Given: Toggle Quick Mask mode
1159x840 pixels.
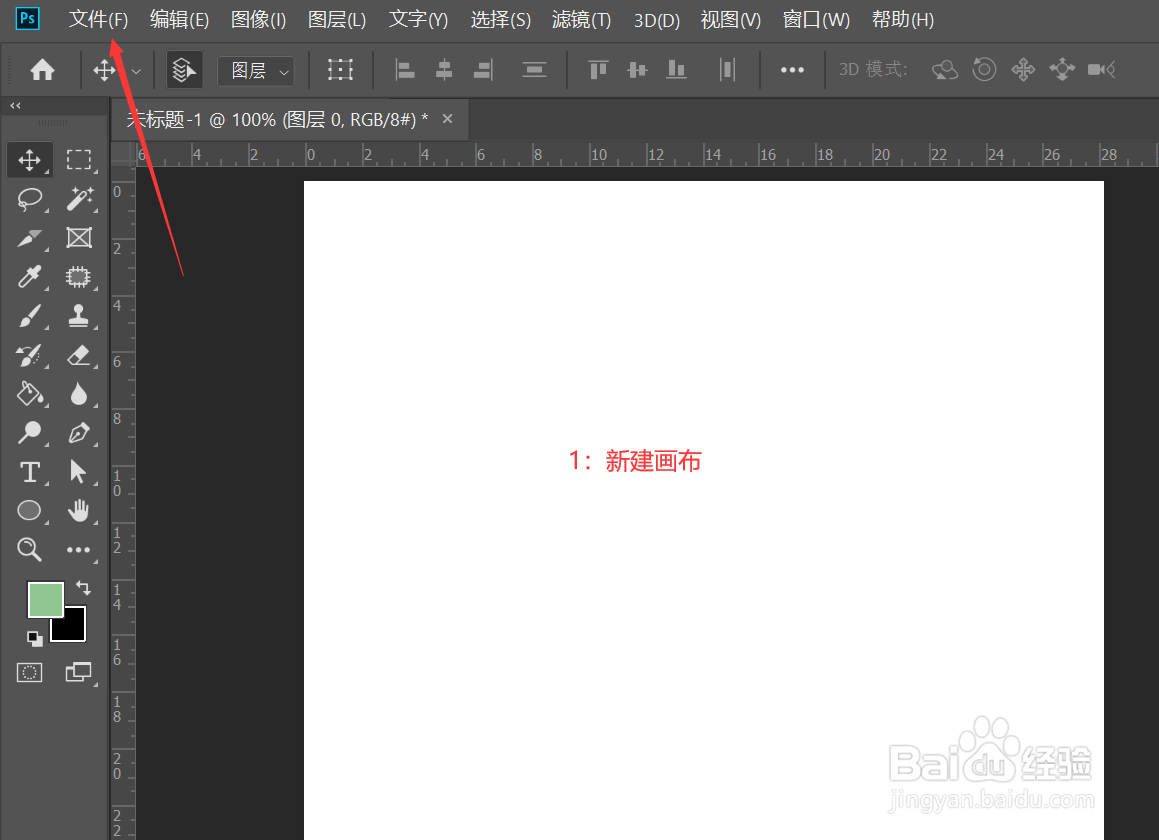Looking at the screenshot, I should [30, 673].
